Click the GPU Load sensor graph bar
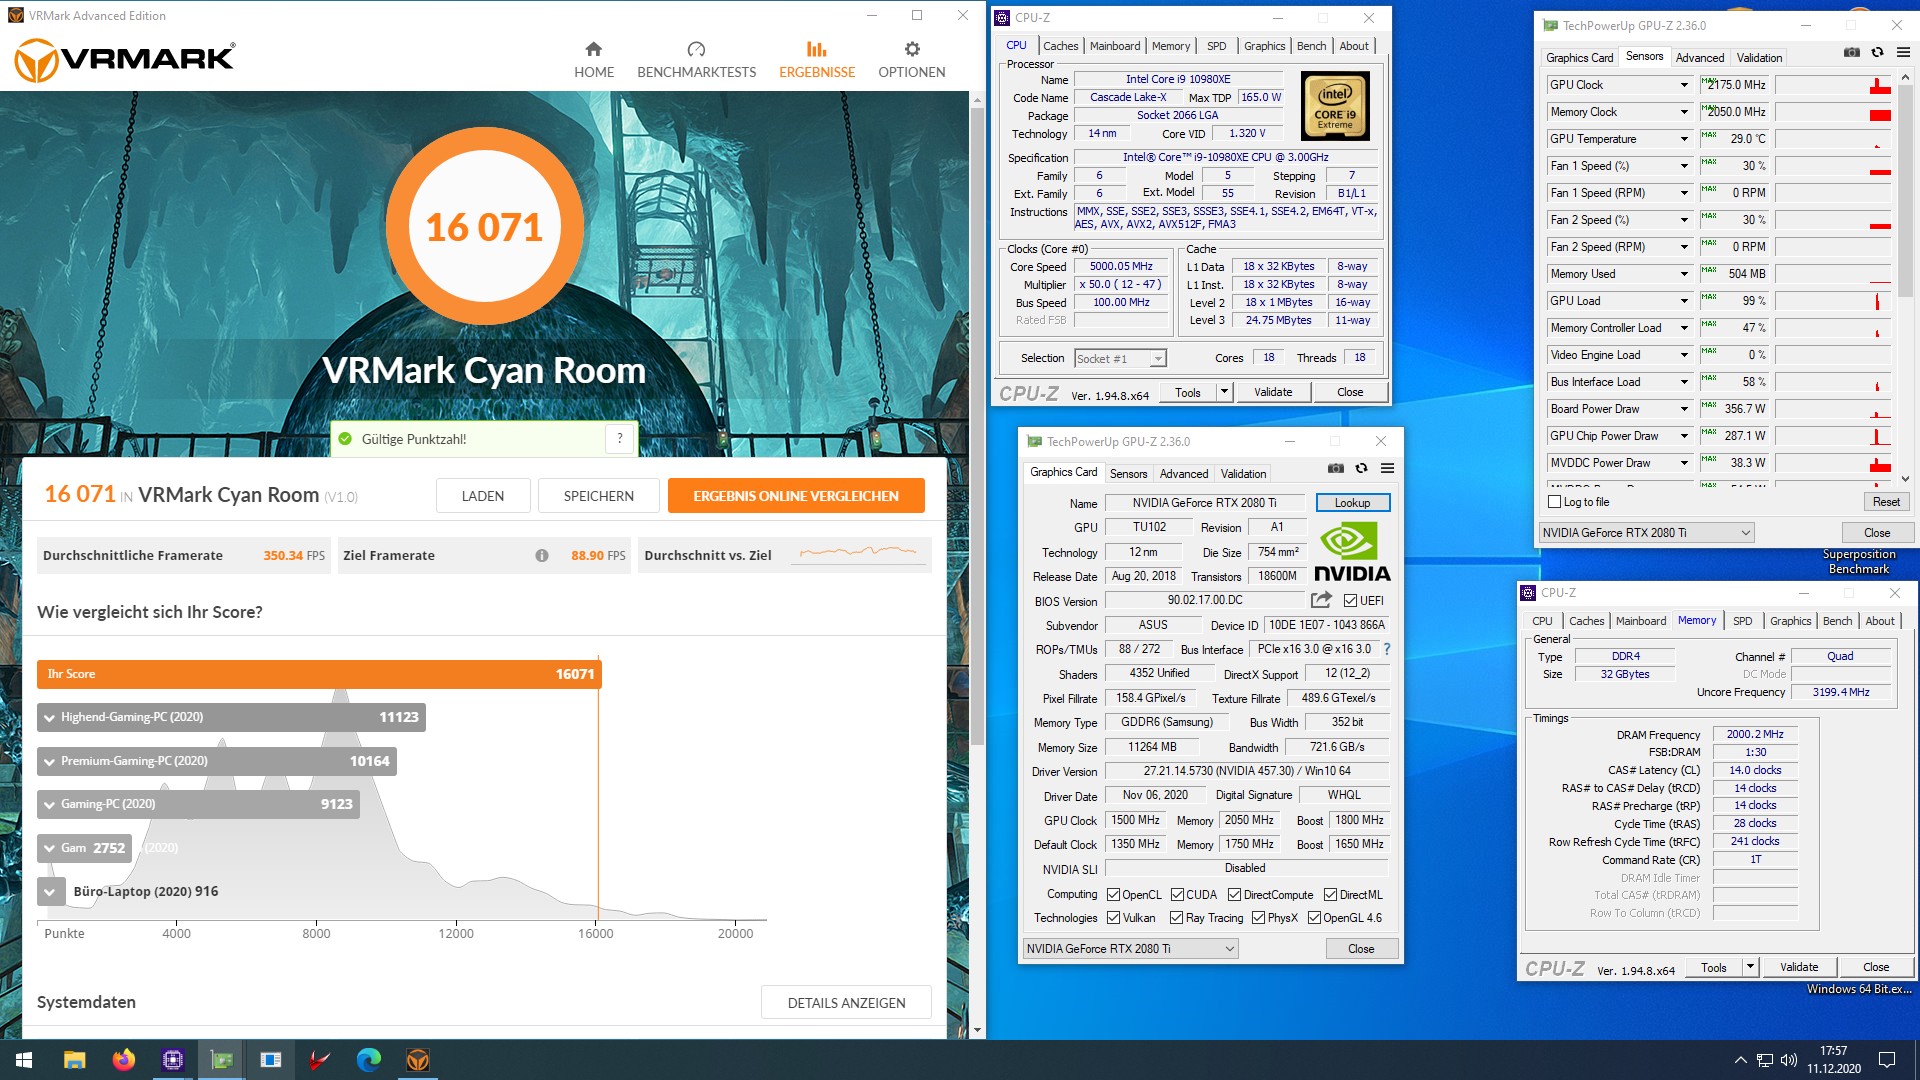 (1834, 301)
